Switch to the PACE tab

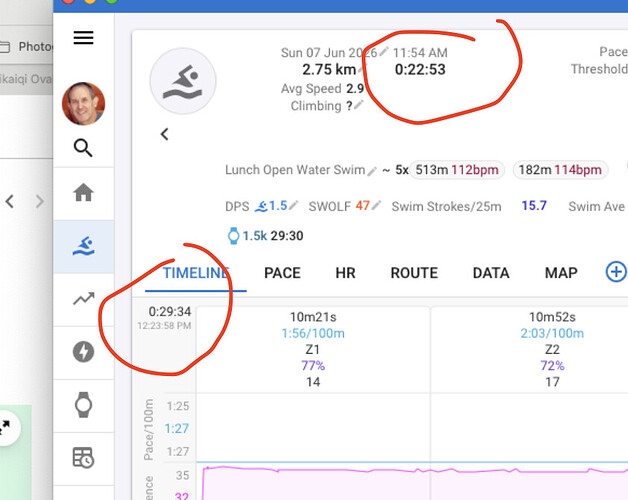click(282, 273)
